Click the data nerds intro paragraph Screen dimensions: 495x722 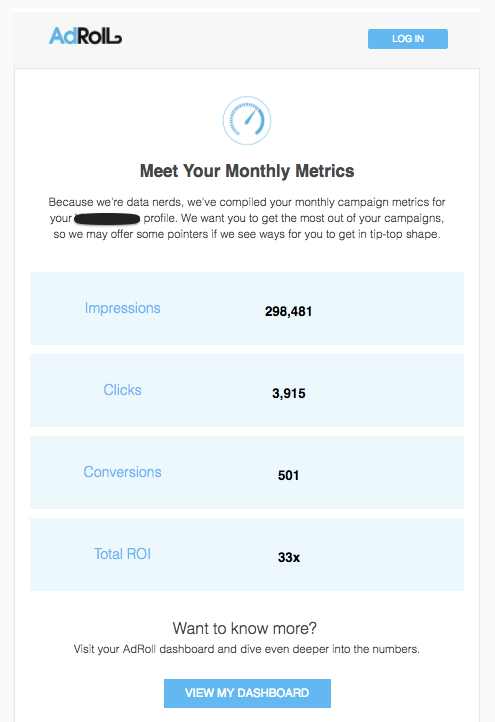247,218
